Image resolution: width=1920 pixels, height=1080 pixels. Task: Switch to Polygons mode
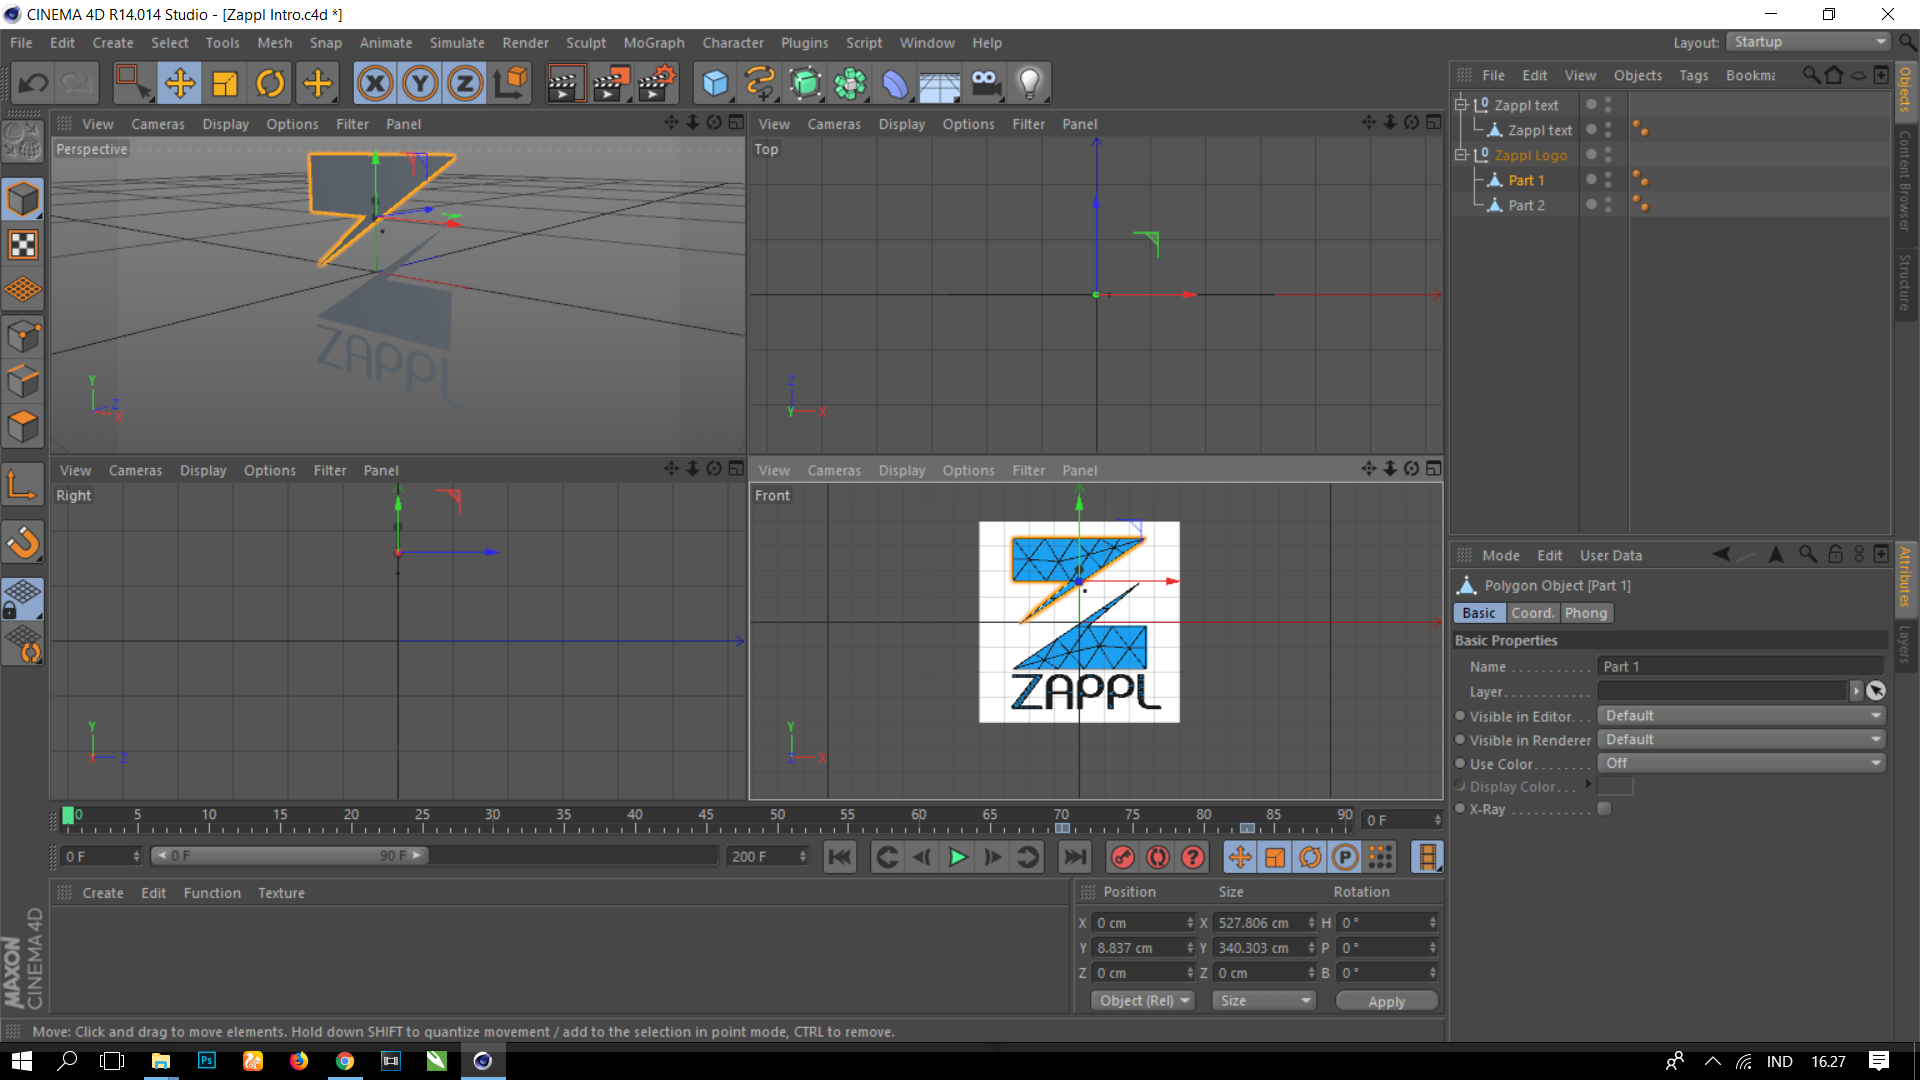(23, 427)
